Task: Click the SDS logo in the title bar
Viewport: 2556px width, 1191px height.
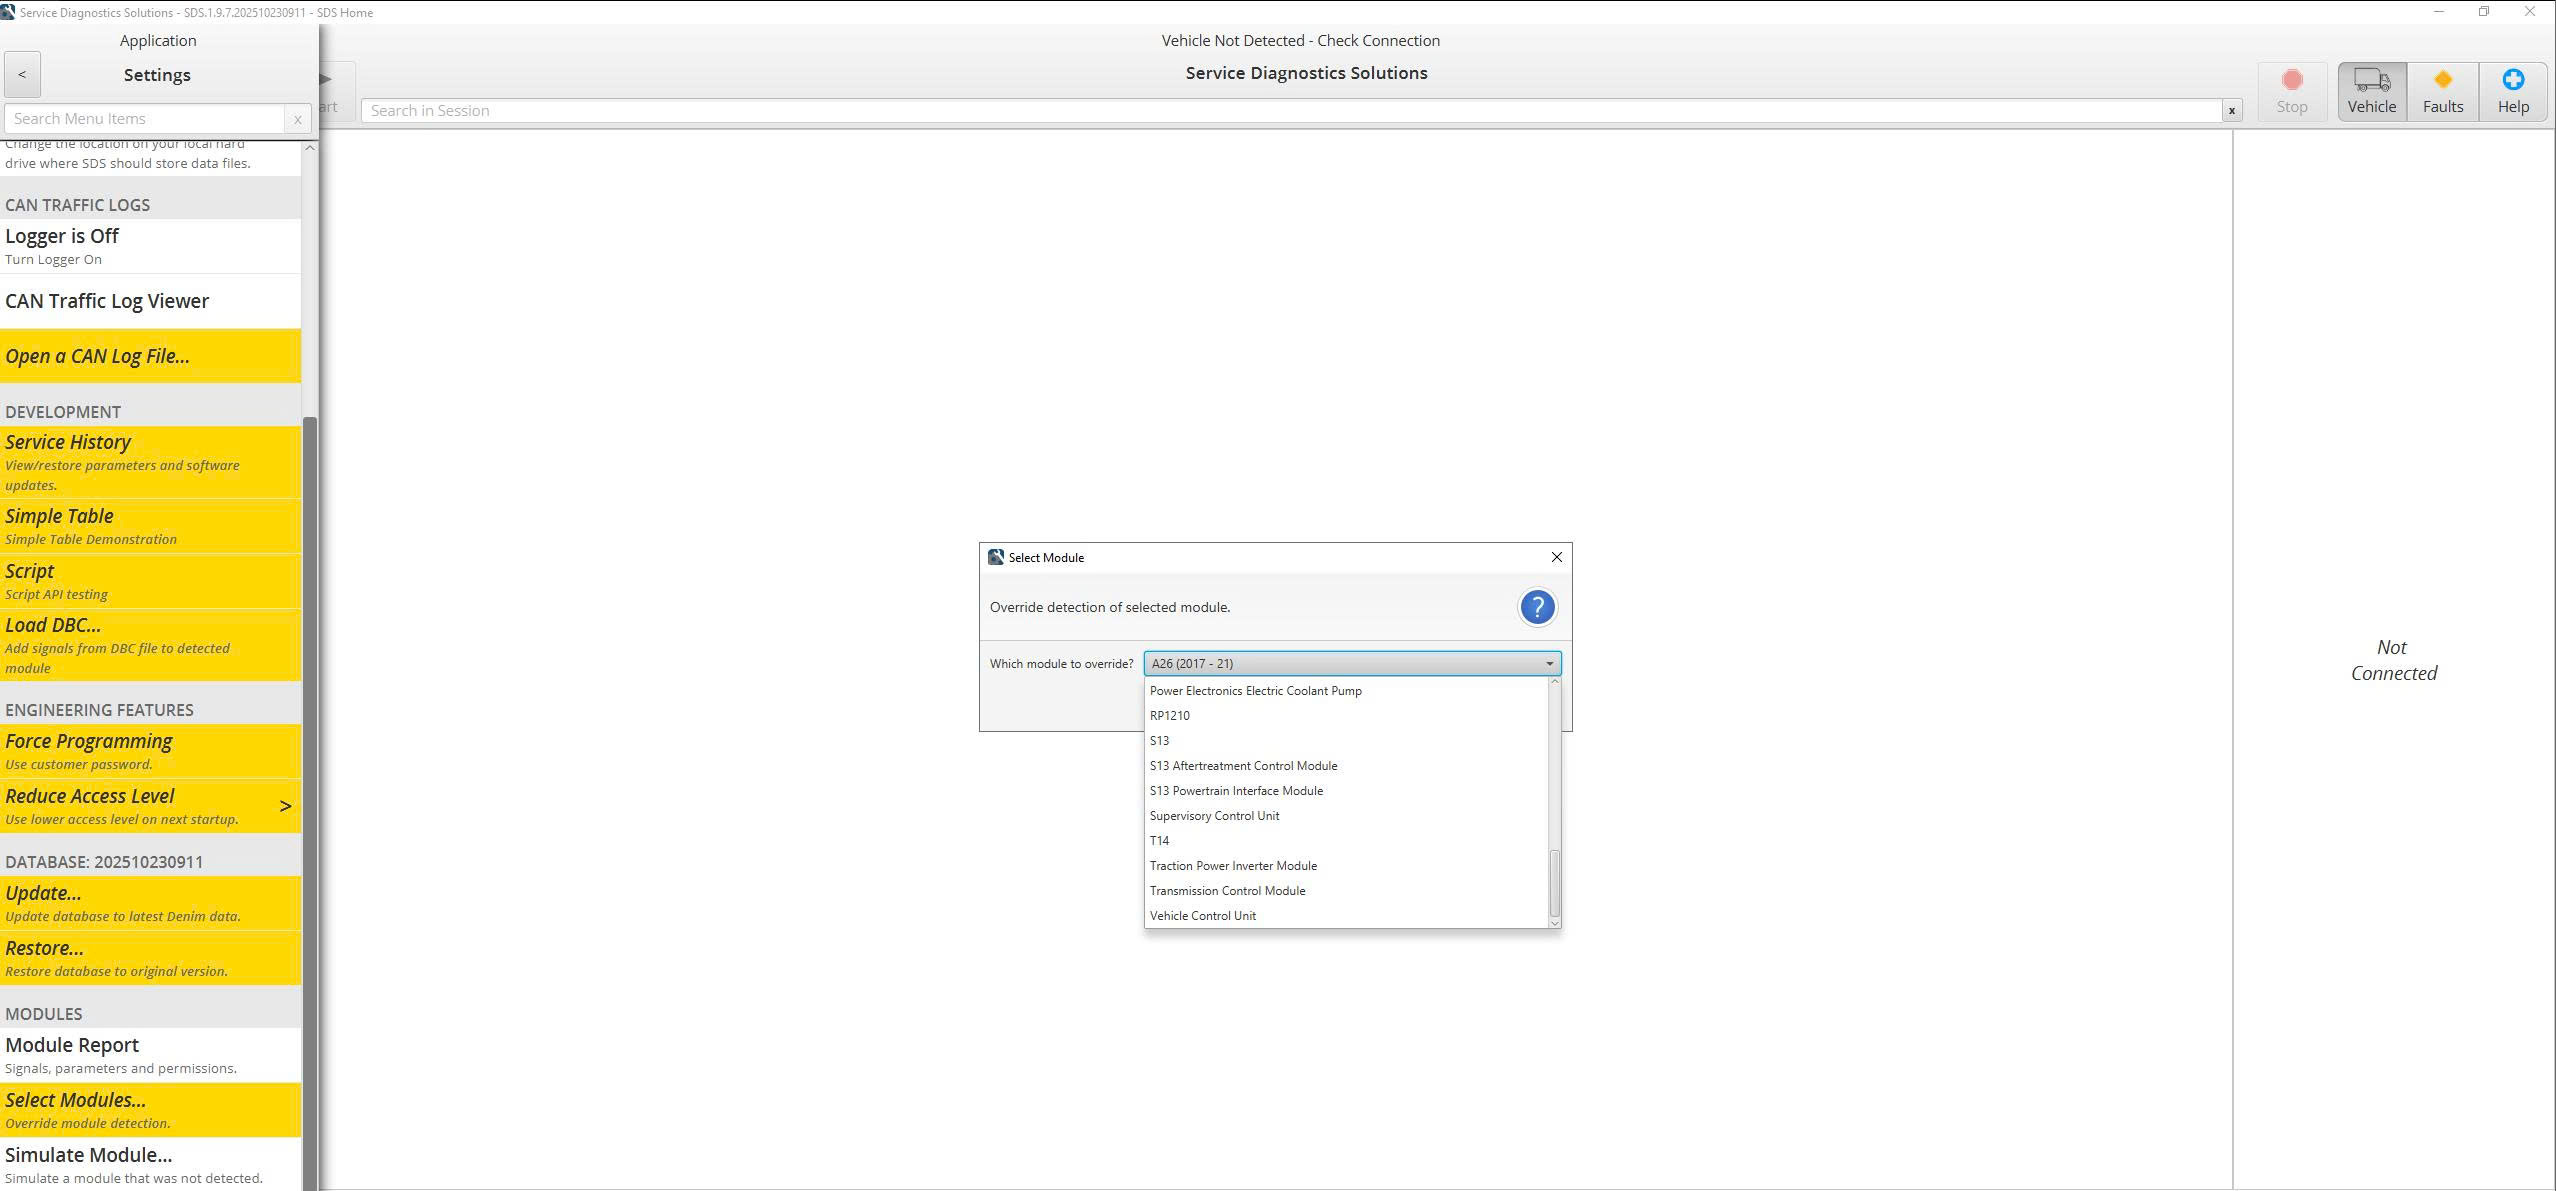Action: coord(10,12)
